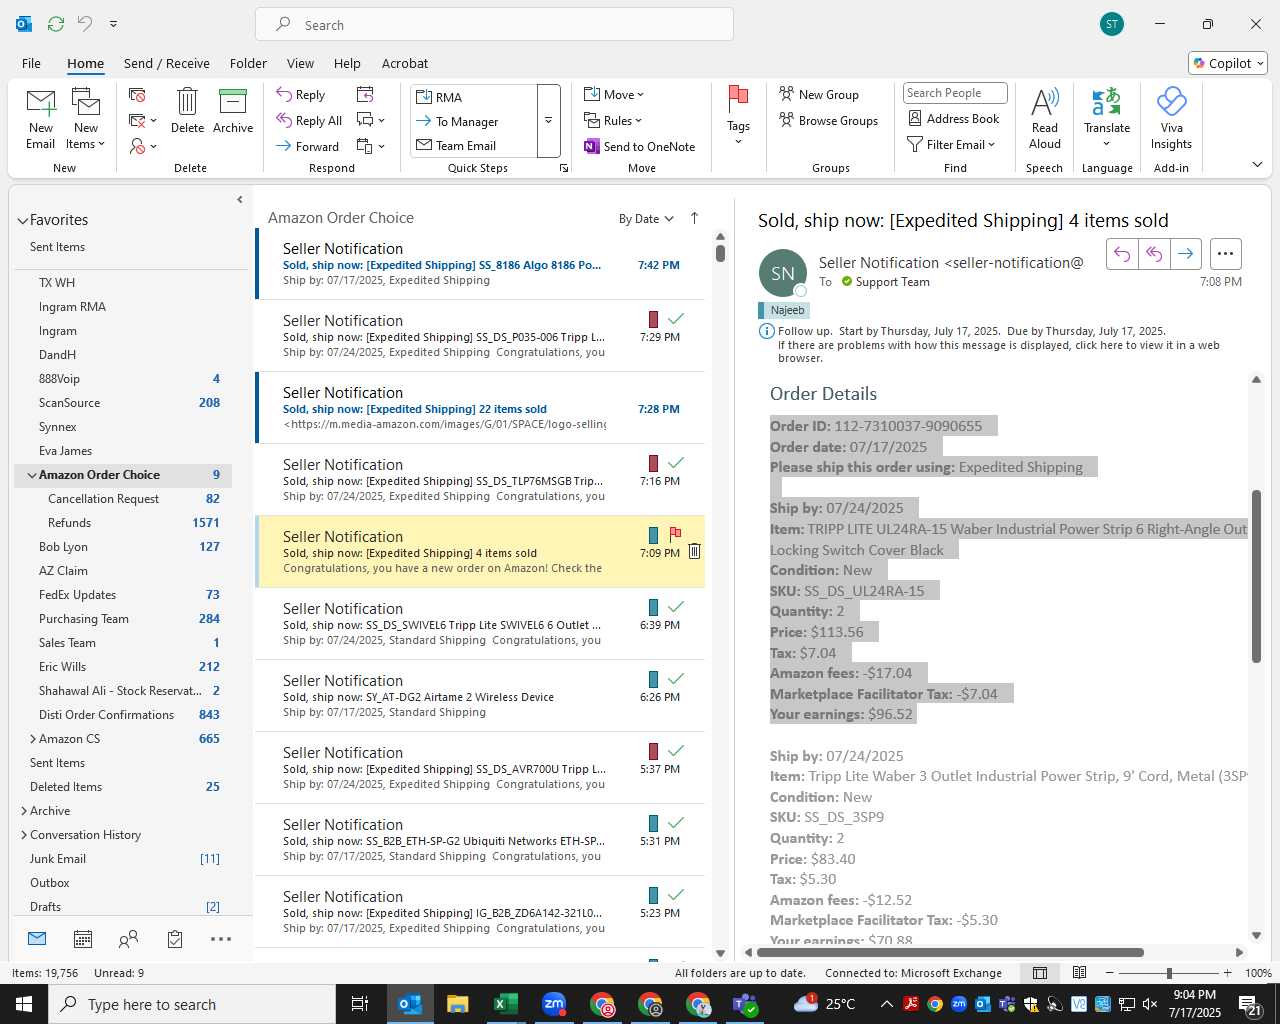The height and width of the screenshot is (1024, 1280).
Task: Toggle the completed checkmark on the 7:16 PM message
Action: 676,463
